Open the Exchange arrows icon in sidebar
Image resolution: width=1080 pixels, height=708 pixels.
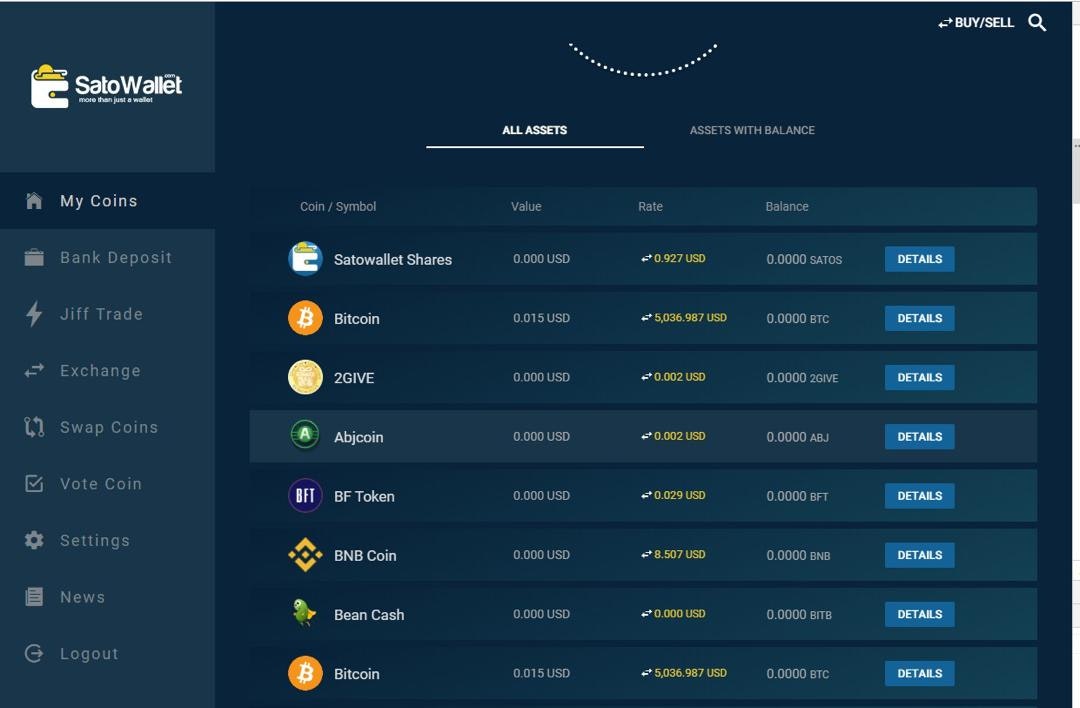pyautogui.click(x=34, y=370)
